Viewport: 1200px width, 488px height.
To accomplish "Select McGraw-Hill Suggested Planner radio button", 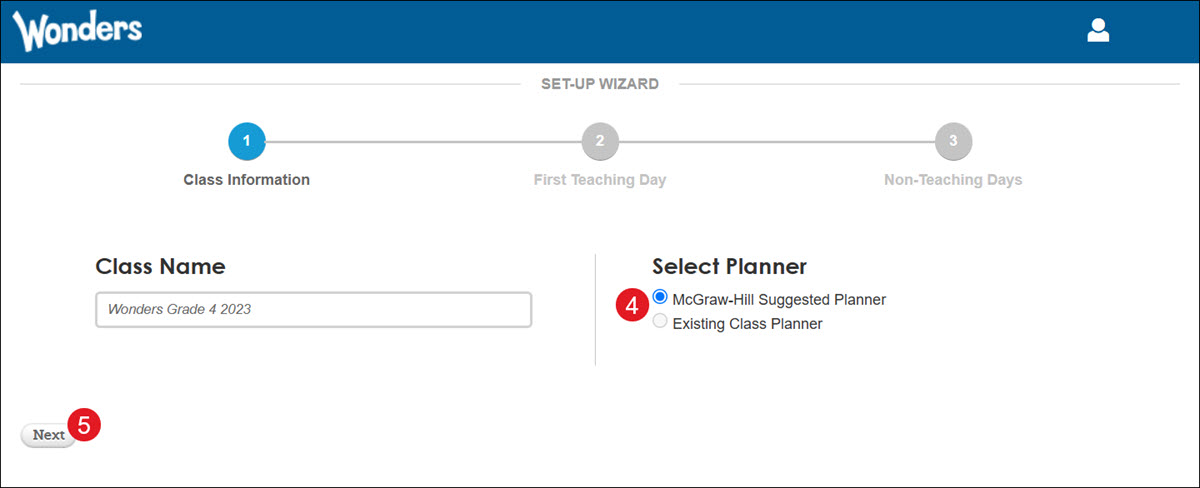I will click(660, 298).
